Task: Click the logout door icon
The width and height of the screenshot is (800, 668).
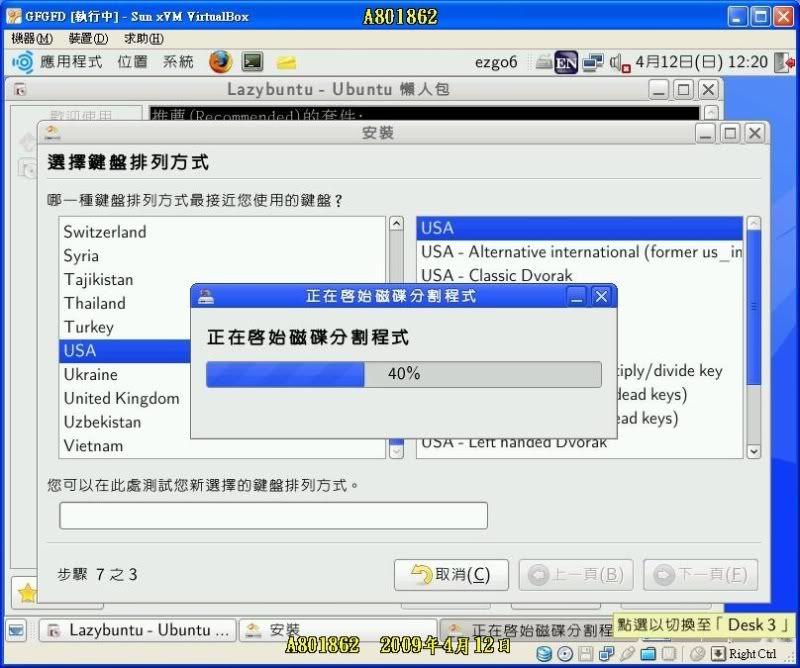Action: tap(784, 62)
